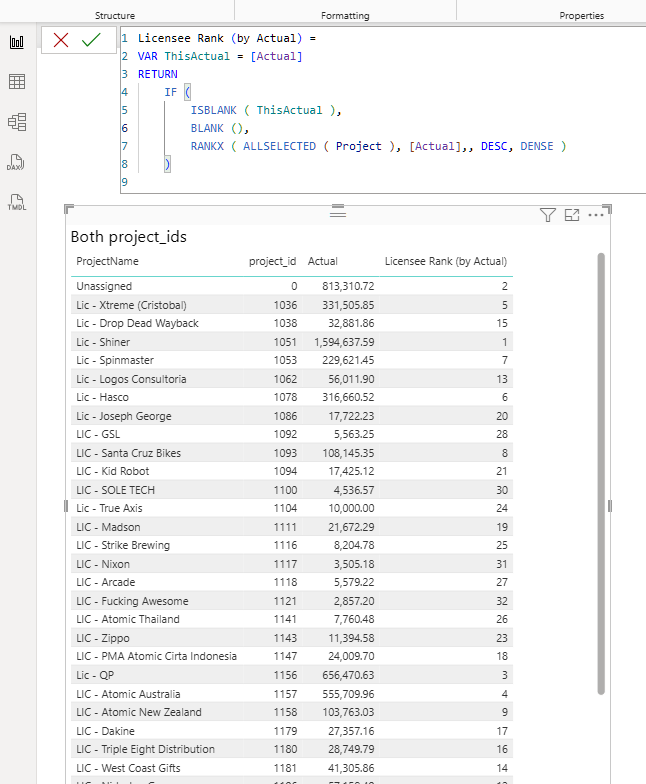Open the Model view icon

(x=16, y=122)
